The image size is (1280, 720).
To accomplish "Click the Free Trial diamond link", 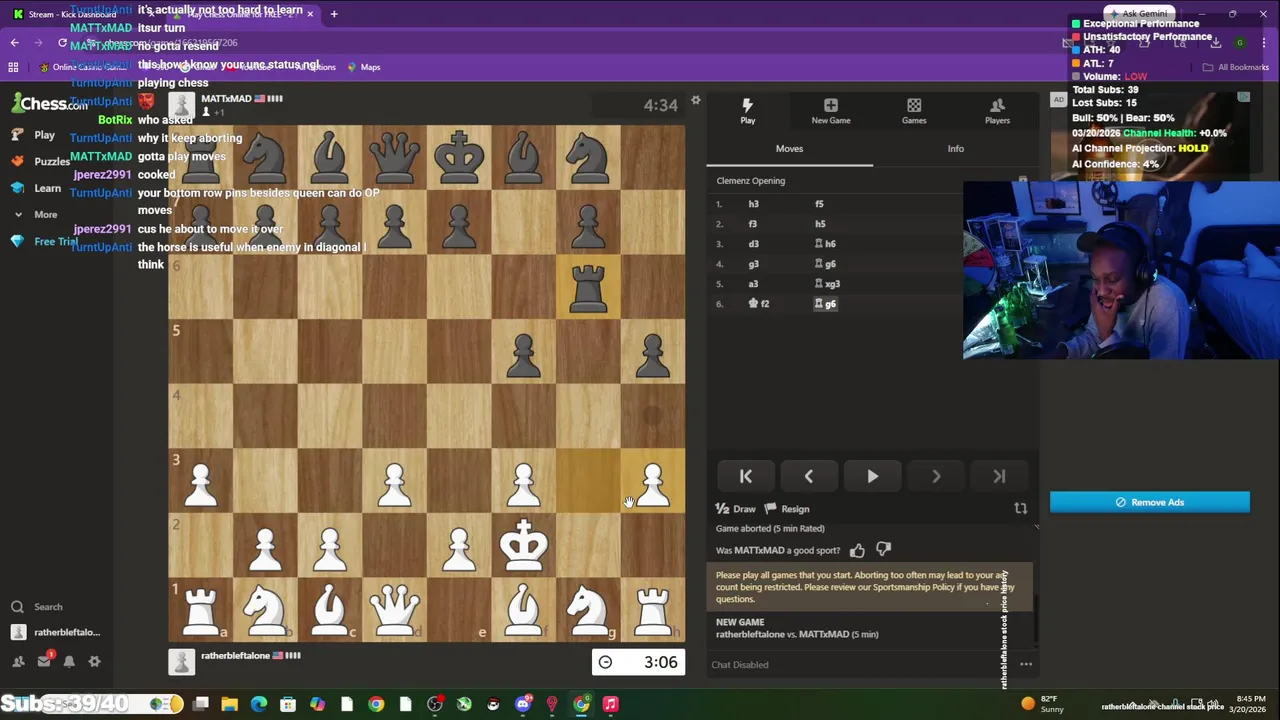I will [x=44, y=241].
